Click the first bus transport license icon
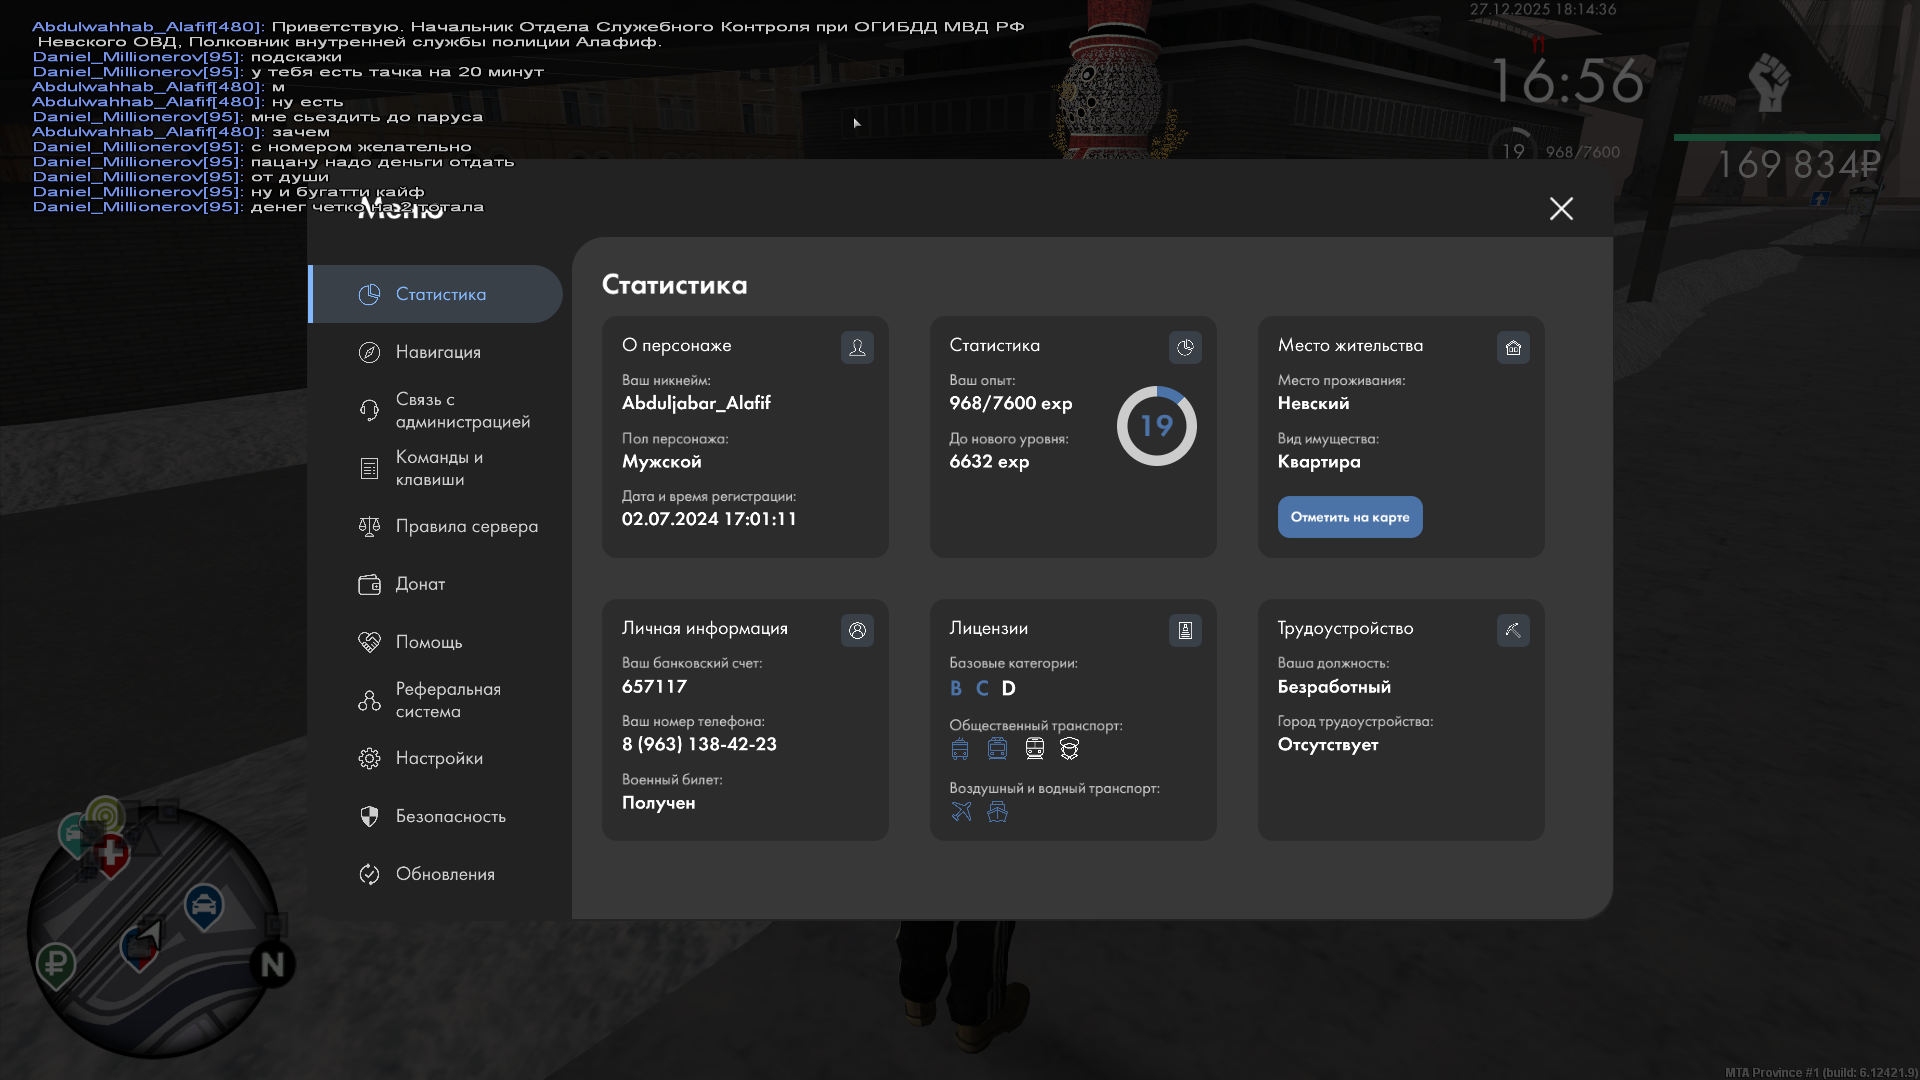This screenshot has height=1080, width=1920. (960, 749)
